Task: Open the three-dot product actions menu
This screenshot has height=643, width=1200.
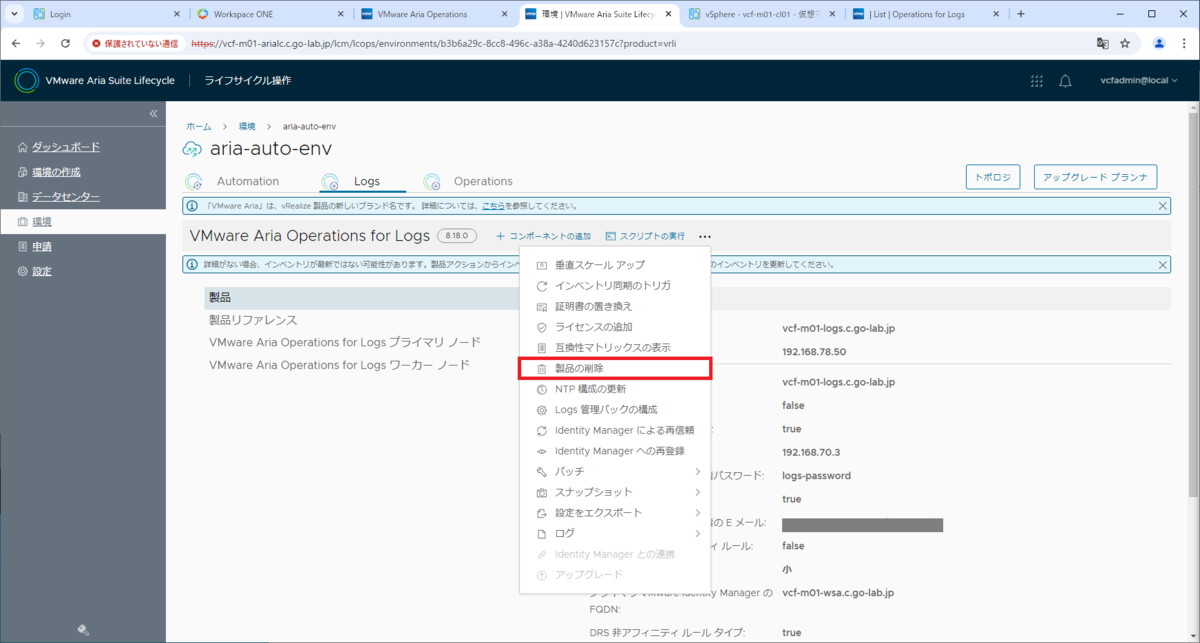Action: pyautogui.click(x=705, y=236)
